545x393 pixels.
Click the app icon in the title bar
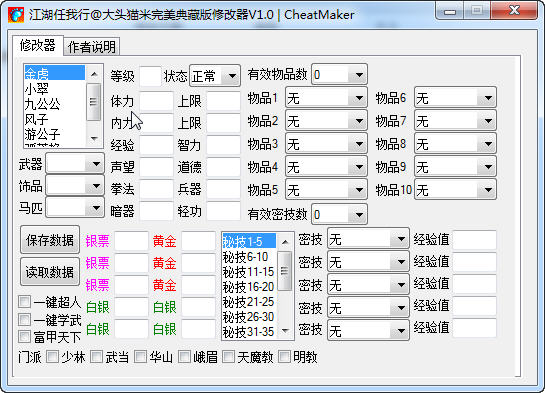[x=16, y=15]
